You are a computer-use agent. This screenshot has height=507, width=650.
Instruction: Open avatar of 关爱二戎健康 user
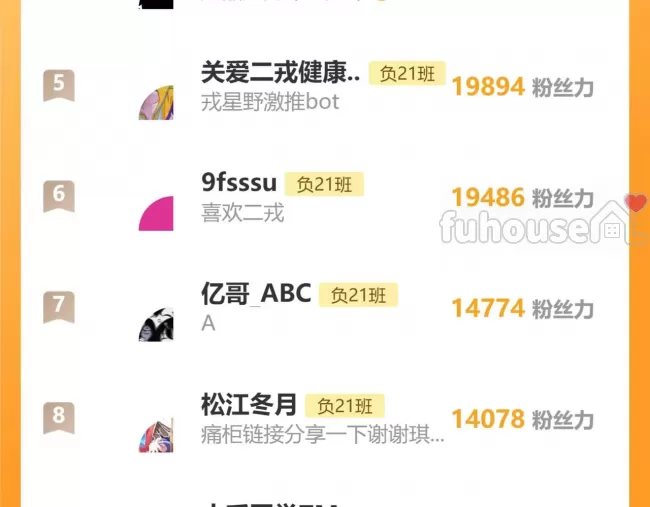click(156, 103)
